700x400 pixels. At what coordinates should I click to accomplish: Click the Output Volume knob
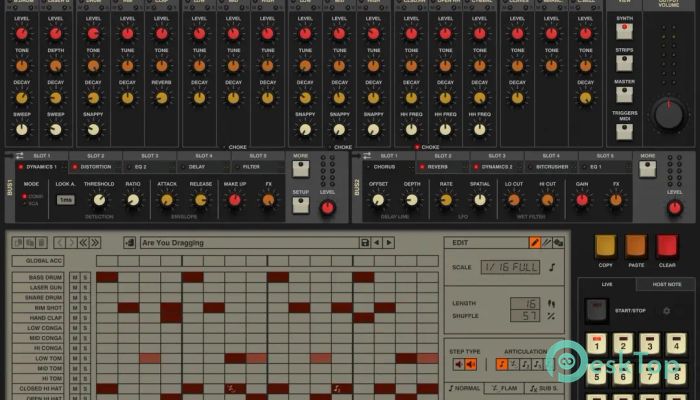coord(670,113)
